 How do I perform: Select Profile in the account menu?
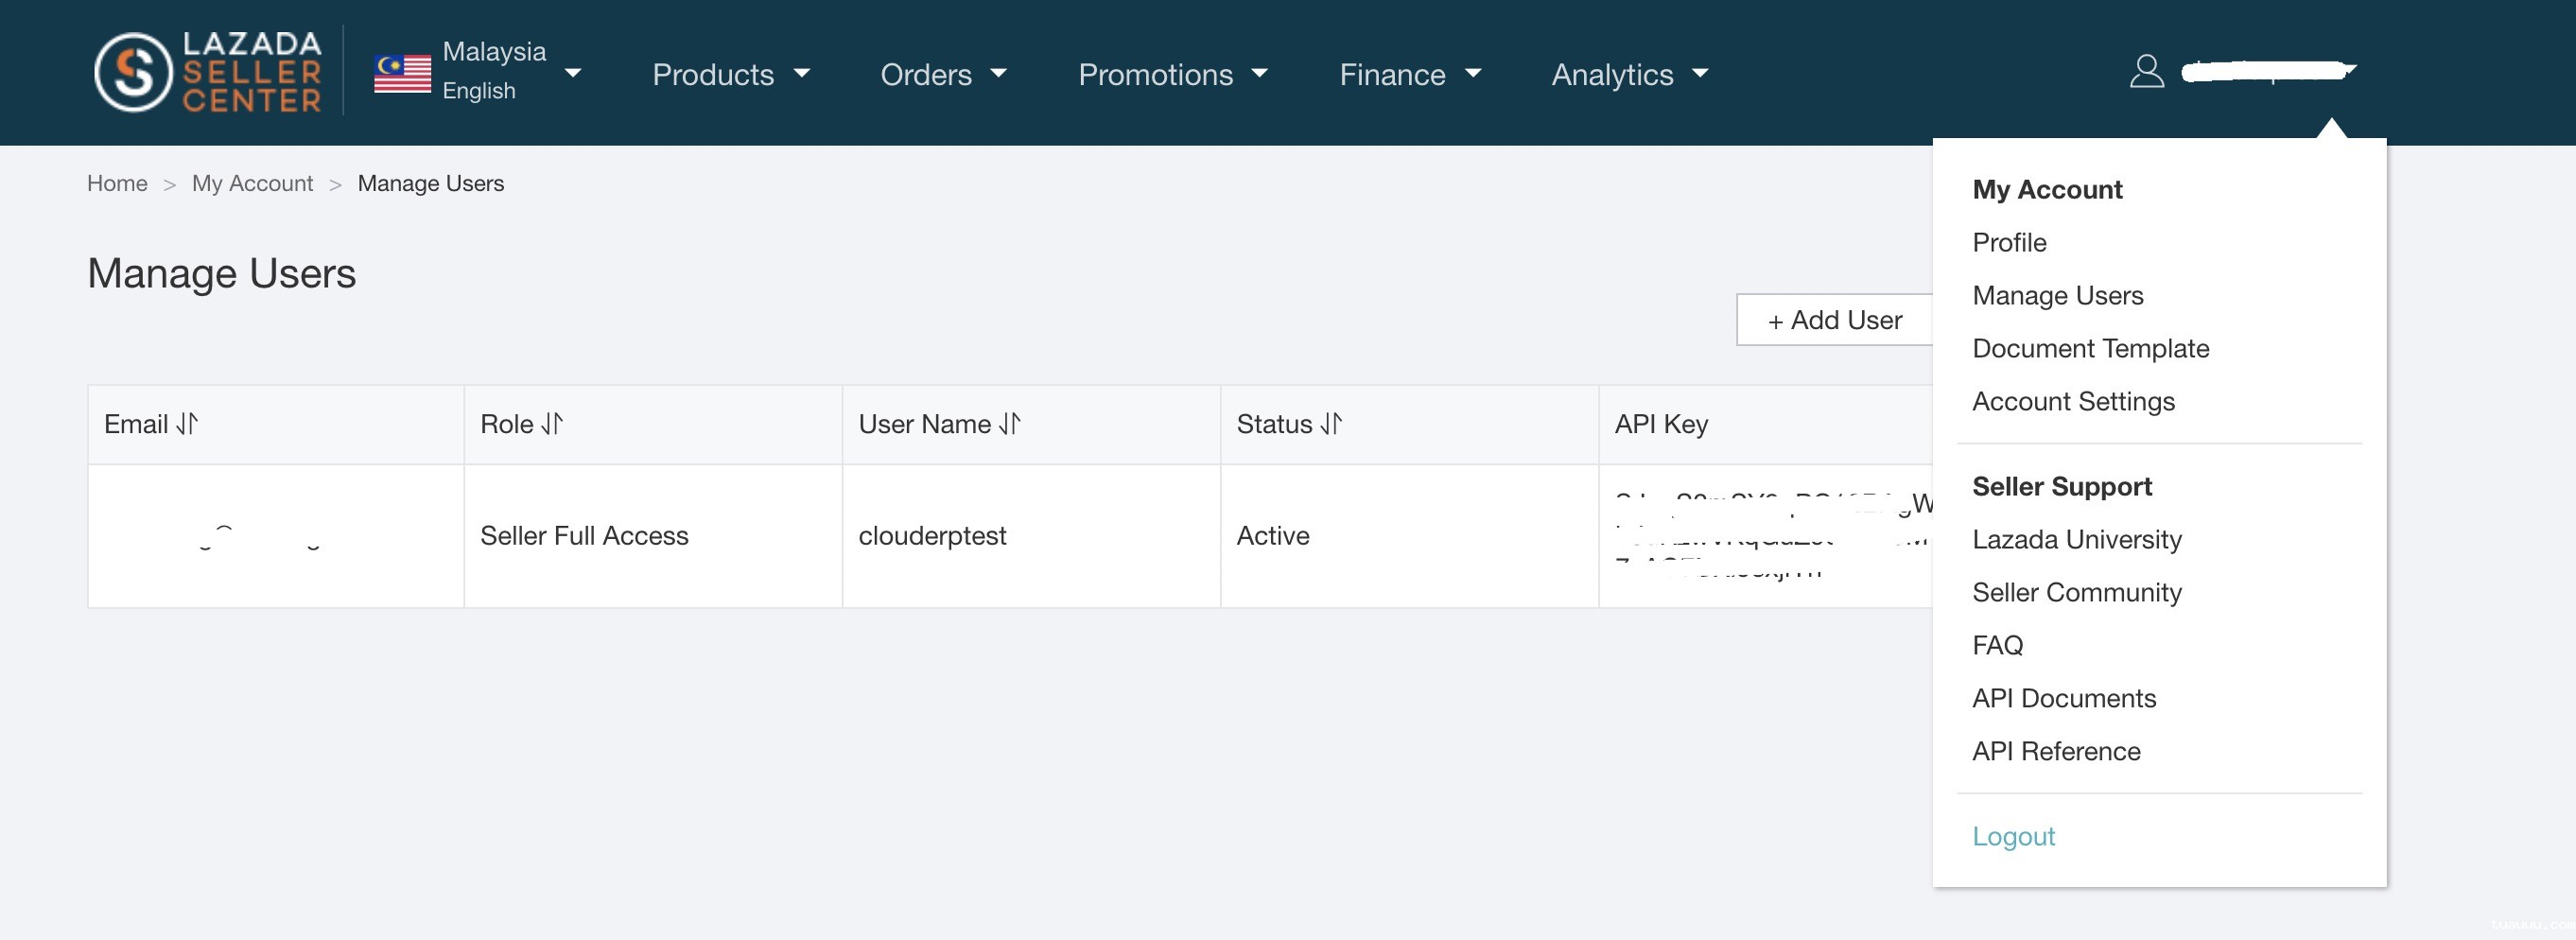(2008, 242)
